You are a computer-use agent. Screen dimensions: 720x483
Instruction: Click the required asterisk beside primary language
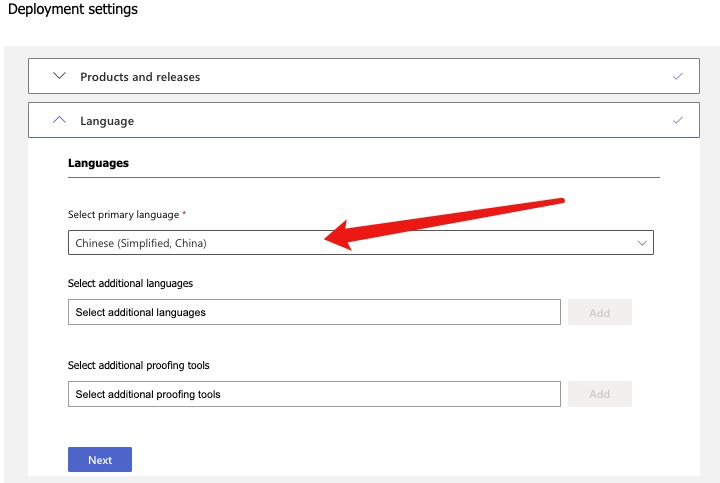[184, 213]
